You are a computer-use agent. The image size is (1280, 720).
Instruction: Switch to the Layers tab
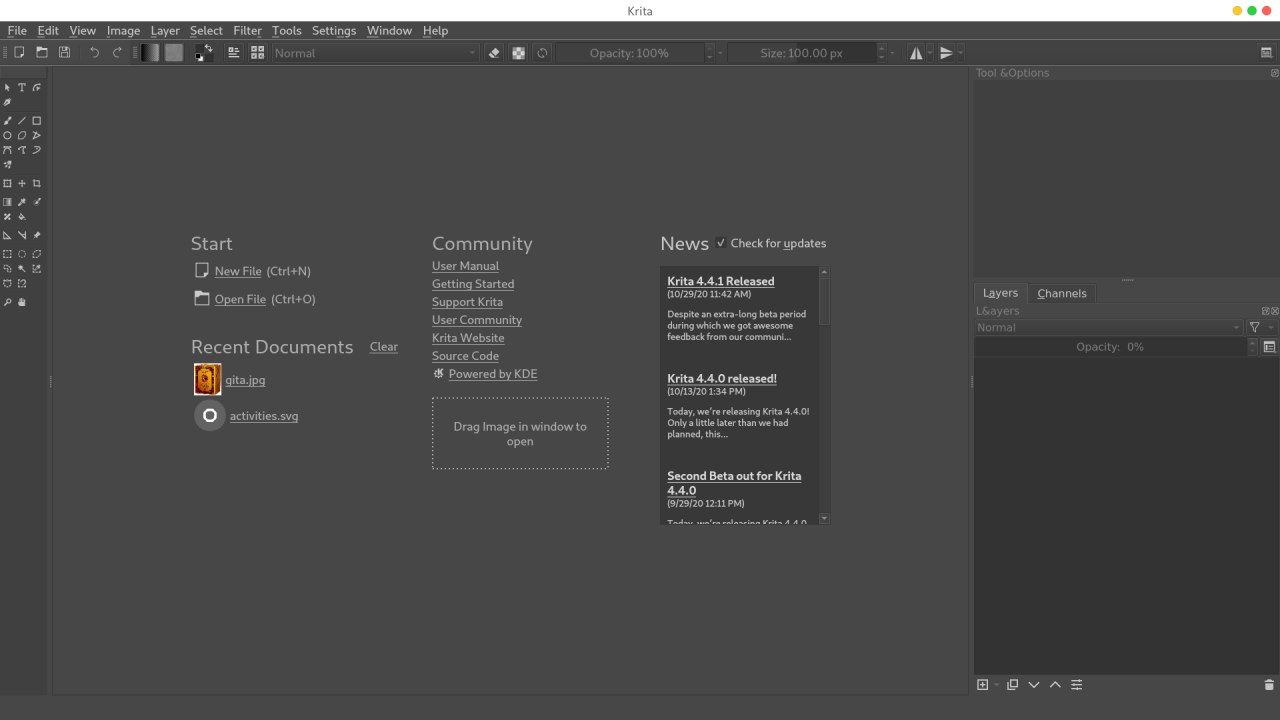pyautogui.click(x=1000, y=293)
